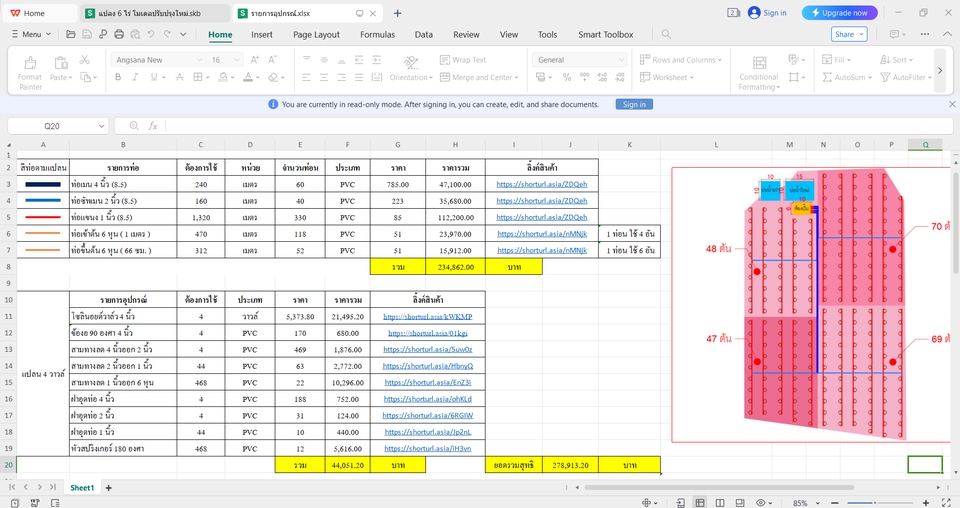Open the shorturl.asia/nMNjk link in row 6
The image size is (960, 508).
542,234
